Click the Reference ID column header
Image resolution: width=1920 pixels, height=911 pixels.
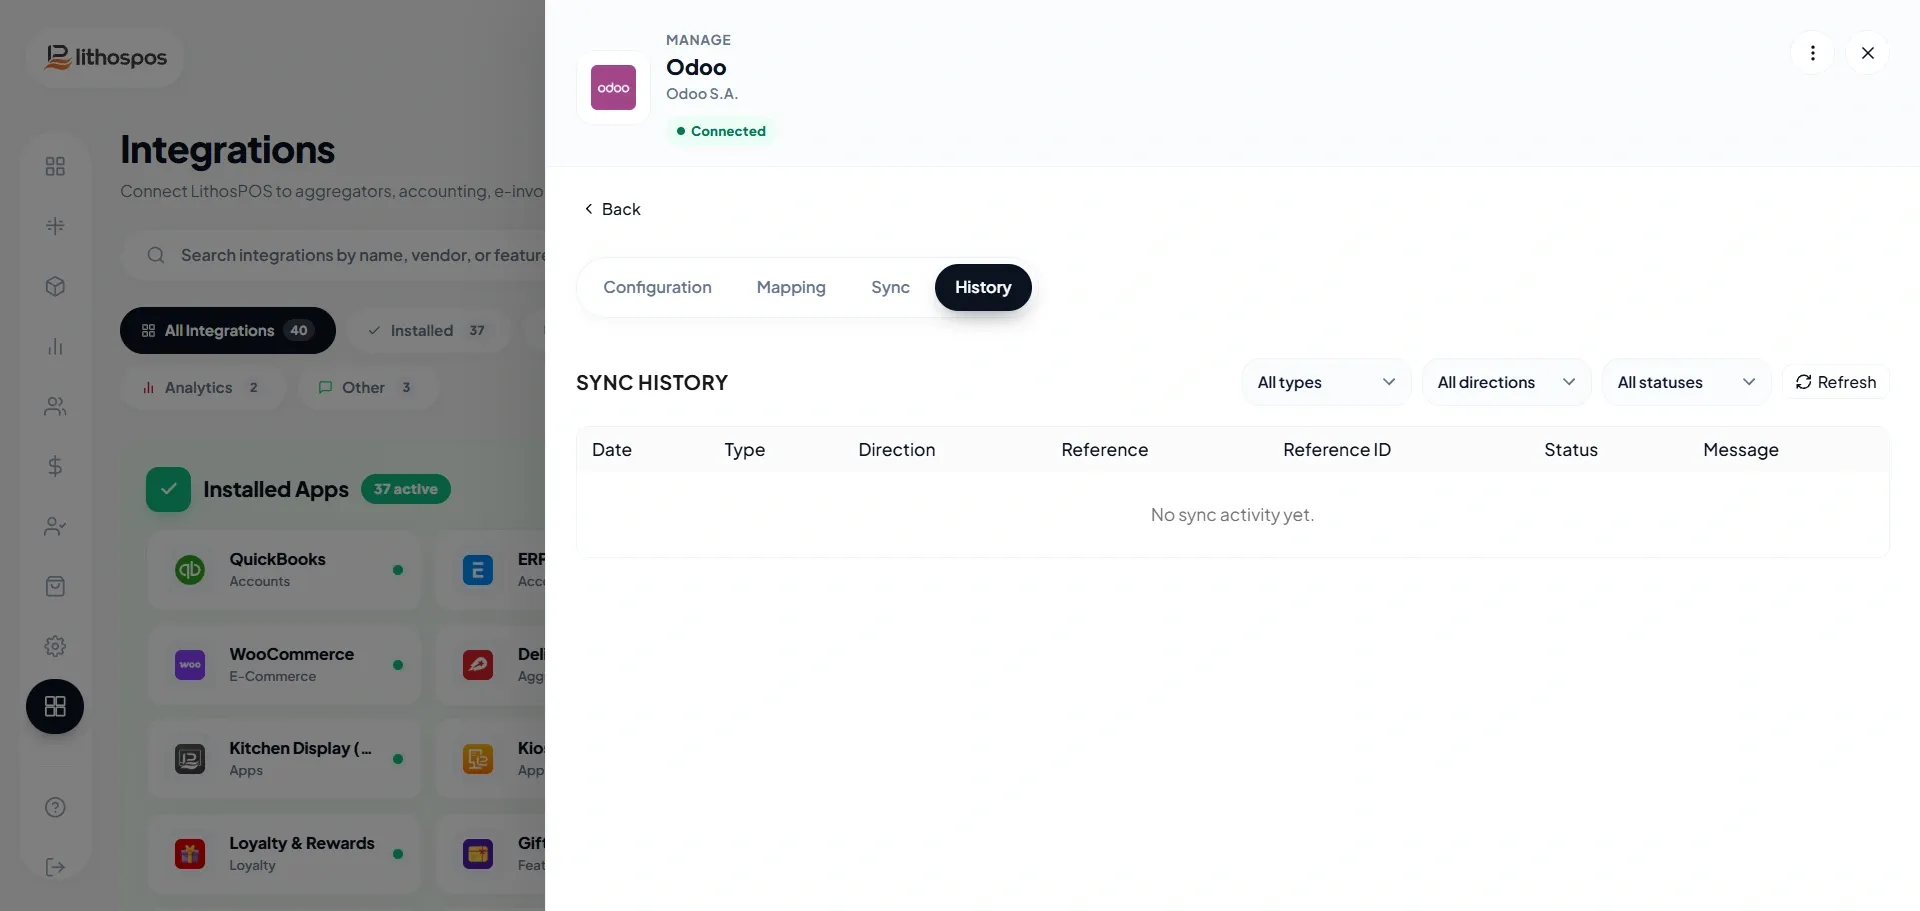[x=1337, y=450]
